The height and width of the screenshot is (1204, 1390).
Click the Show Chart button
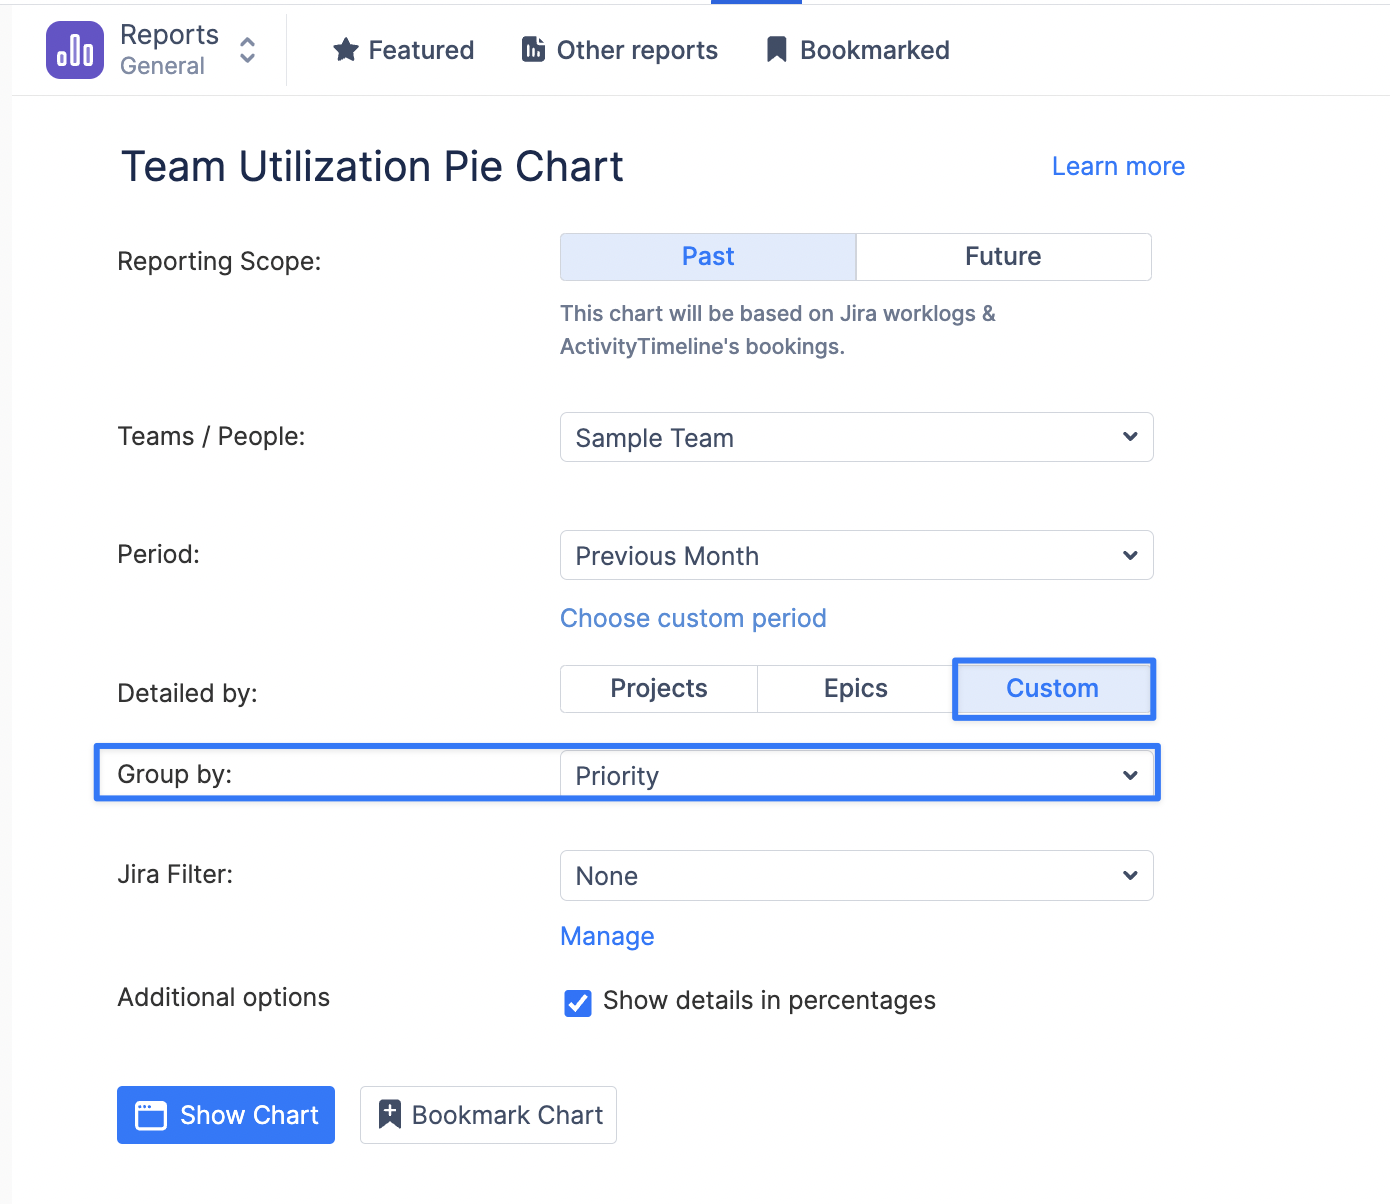click(x=226, y=1115)
